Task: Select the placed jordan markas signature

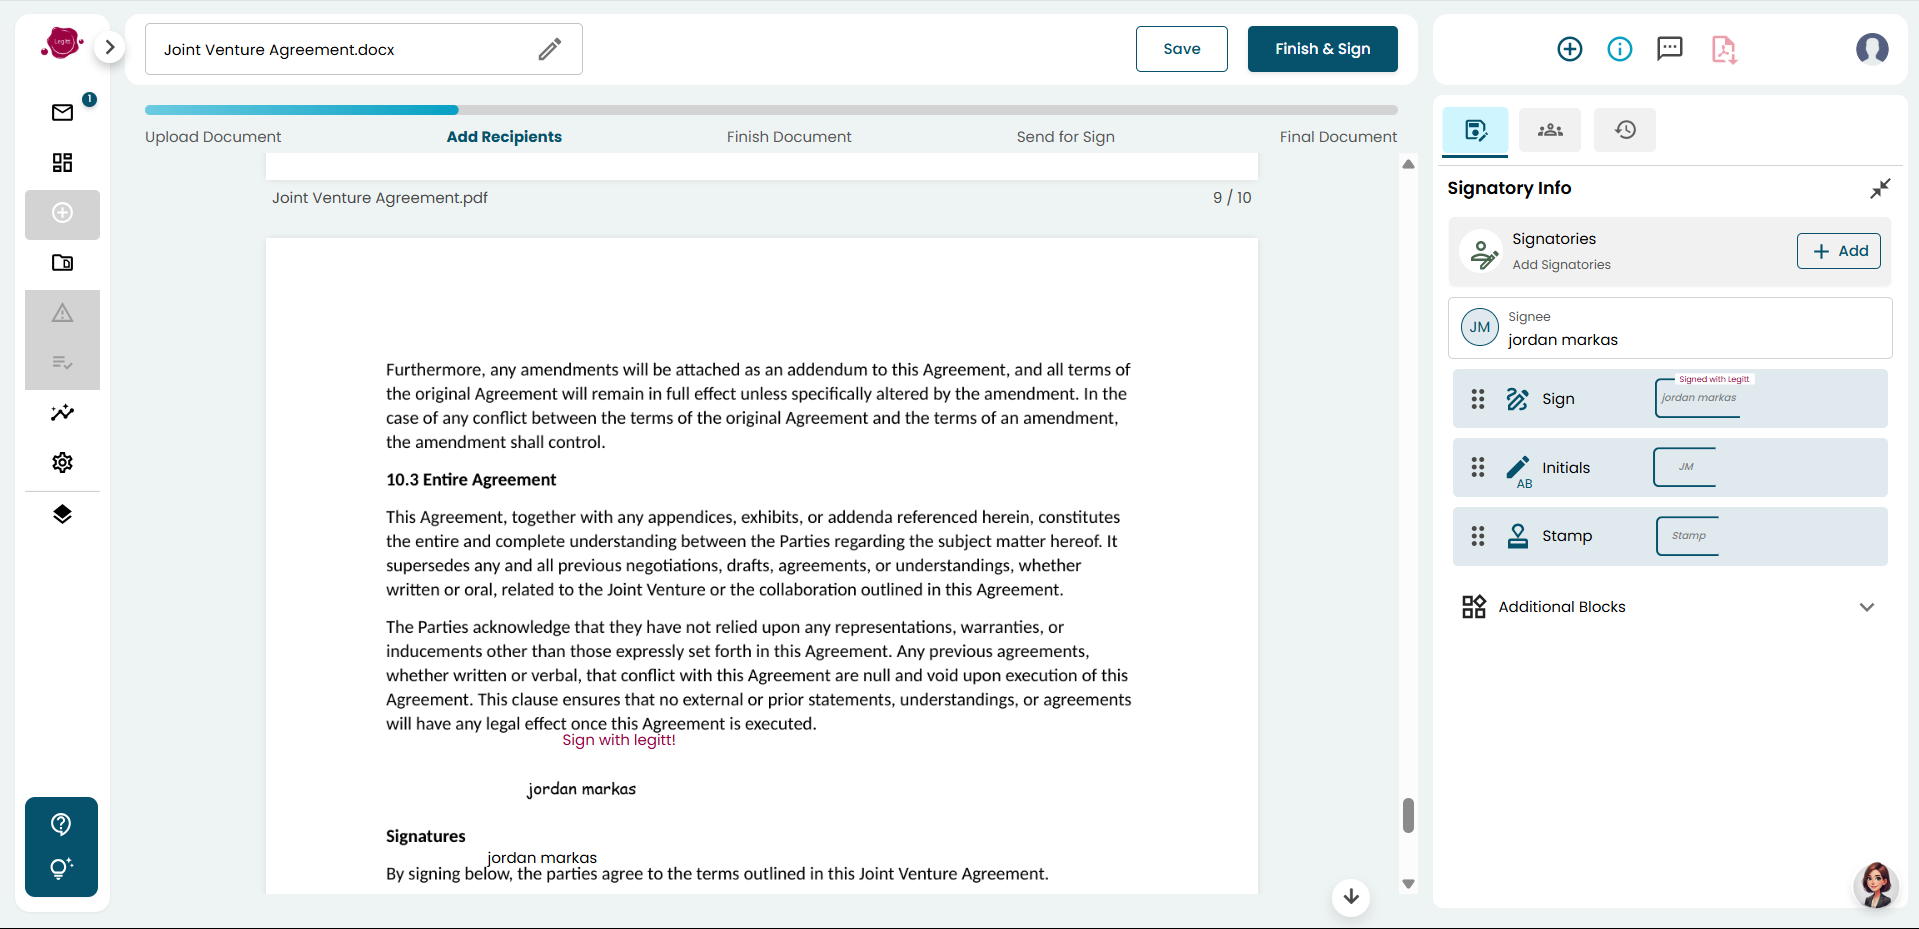Action: [582, 789]
